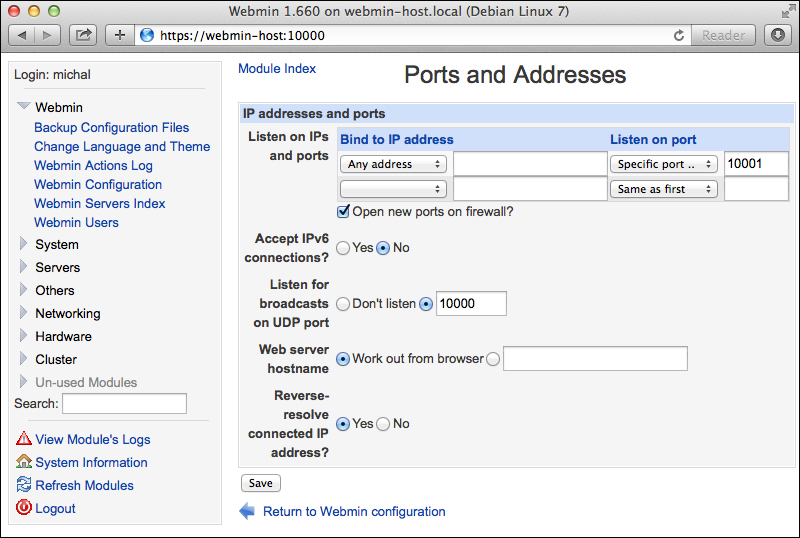The image size is (800, 538).
Task: Open Webmin Configuration in sidebar
Action: coord(98,184)
